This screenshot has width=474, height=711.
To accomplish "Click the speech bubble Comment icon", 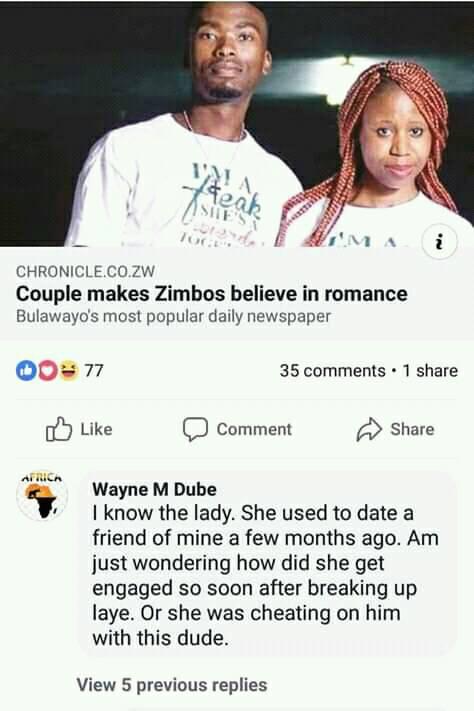I will tap(195, 429).
